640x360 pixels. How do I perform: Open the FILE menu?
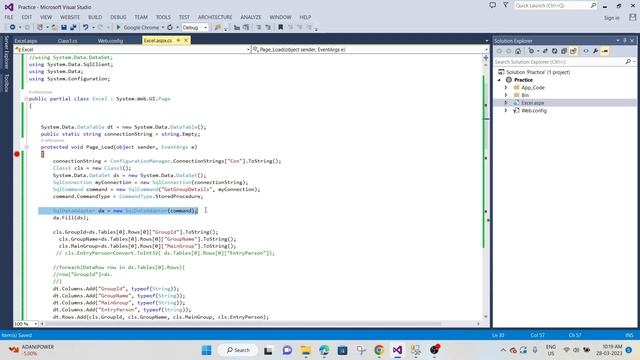tap(9, 17)
